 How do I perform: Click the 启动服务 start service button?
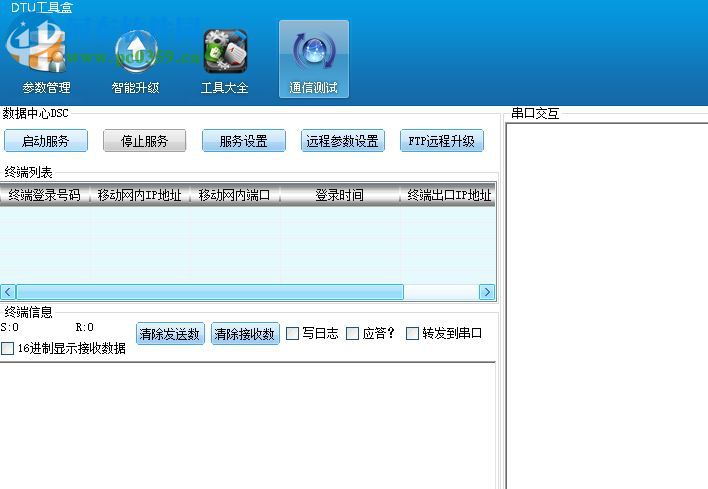coord(46,141)
